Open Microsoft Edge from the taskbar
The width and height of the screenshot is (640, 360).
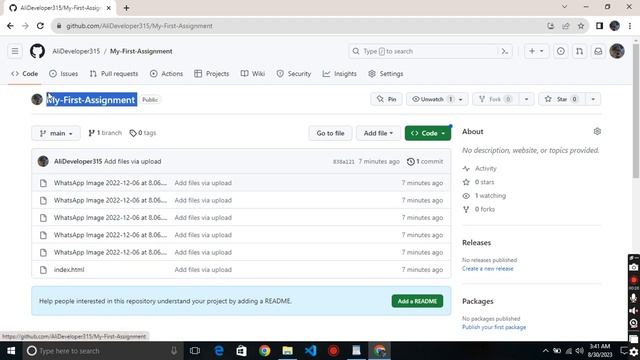(219, 351)
